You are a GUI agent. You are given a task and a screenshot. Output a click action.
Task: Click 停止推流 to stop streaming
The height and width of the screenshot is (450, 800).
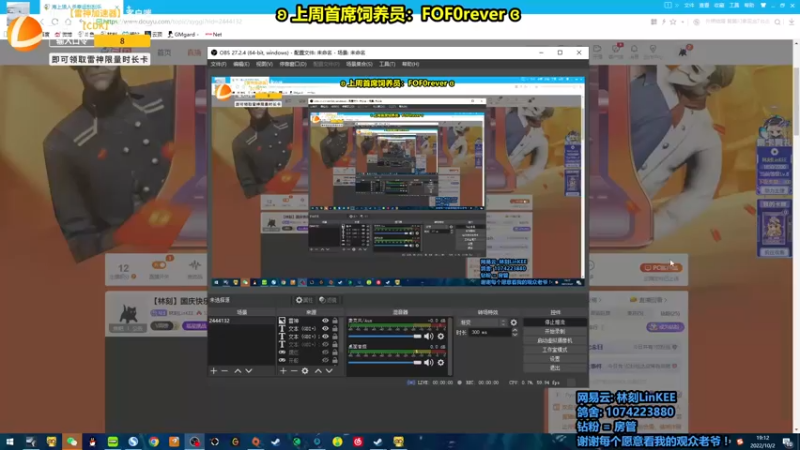[x=555, y=322]
